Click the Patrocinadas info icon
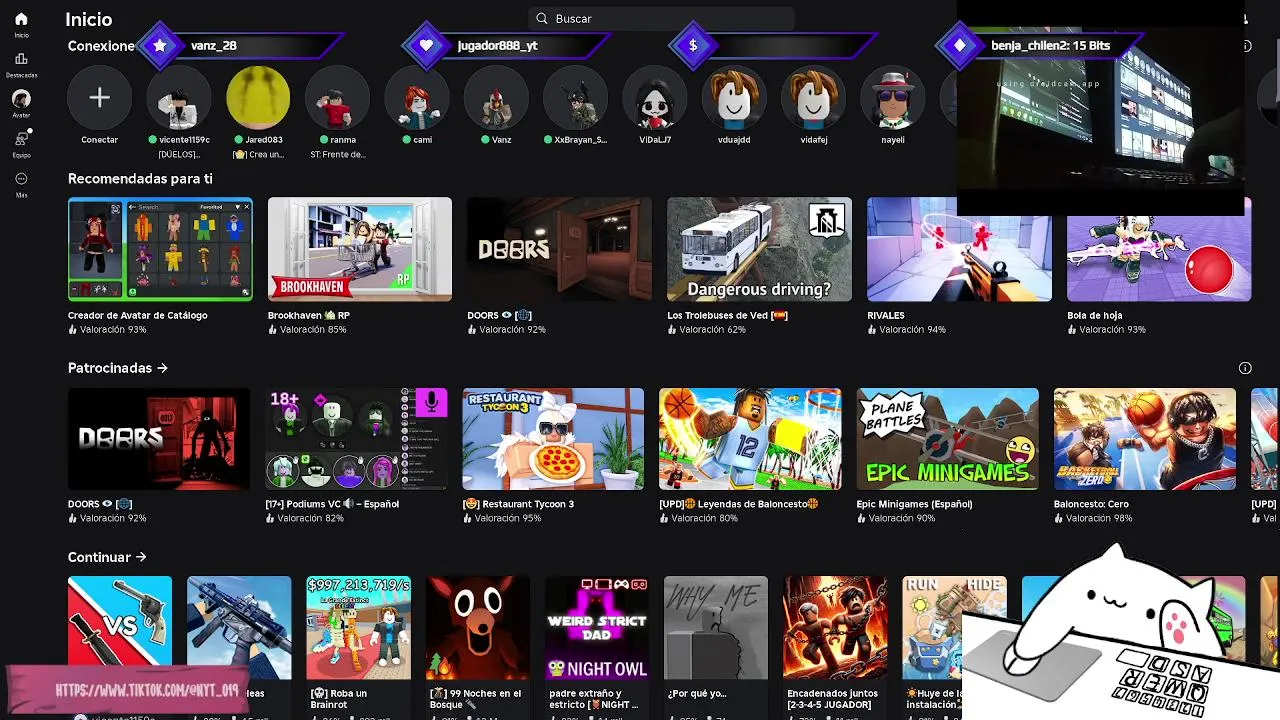Image resolution: width=1280 pixels, height=720 pixels. click(1245, 368)
